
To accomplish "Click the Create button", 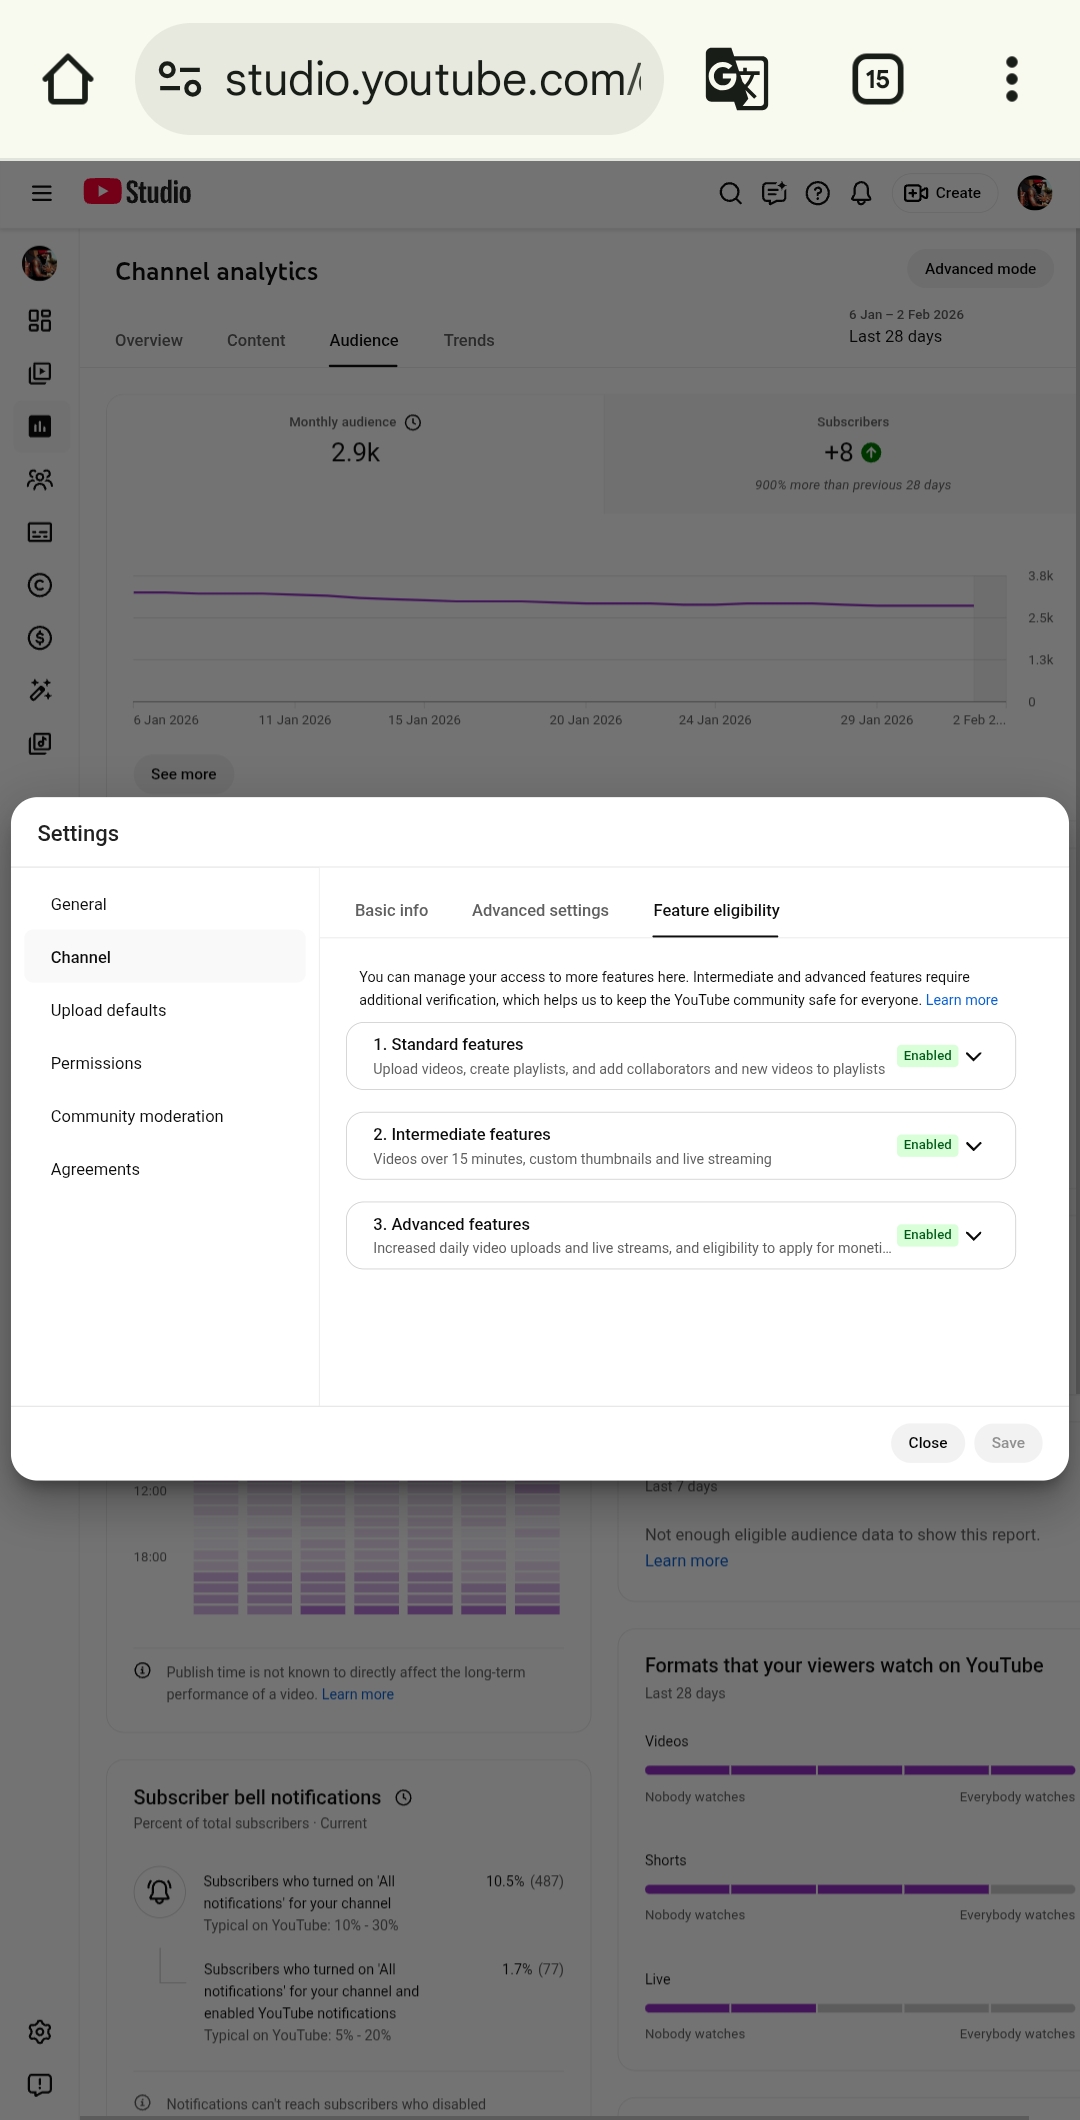I will click(x=943, y=193).
